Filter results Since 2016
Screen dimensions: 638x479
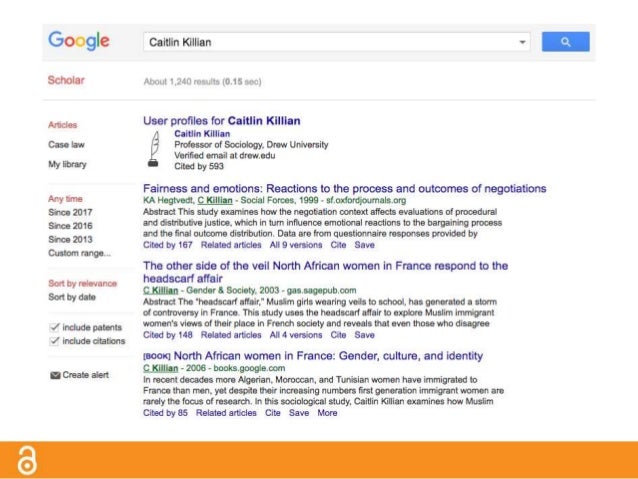70,225
